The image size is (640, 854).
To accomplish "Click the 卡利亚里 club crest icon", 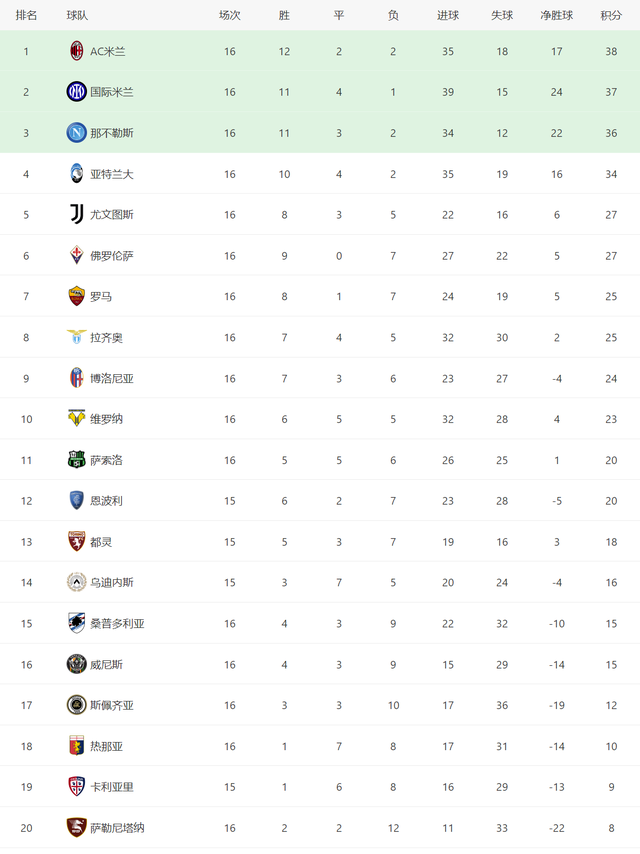I will pos(76,787).
